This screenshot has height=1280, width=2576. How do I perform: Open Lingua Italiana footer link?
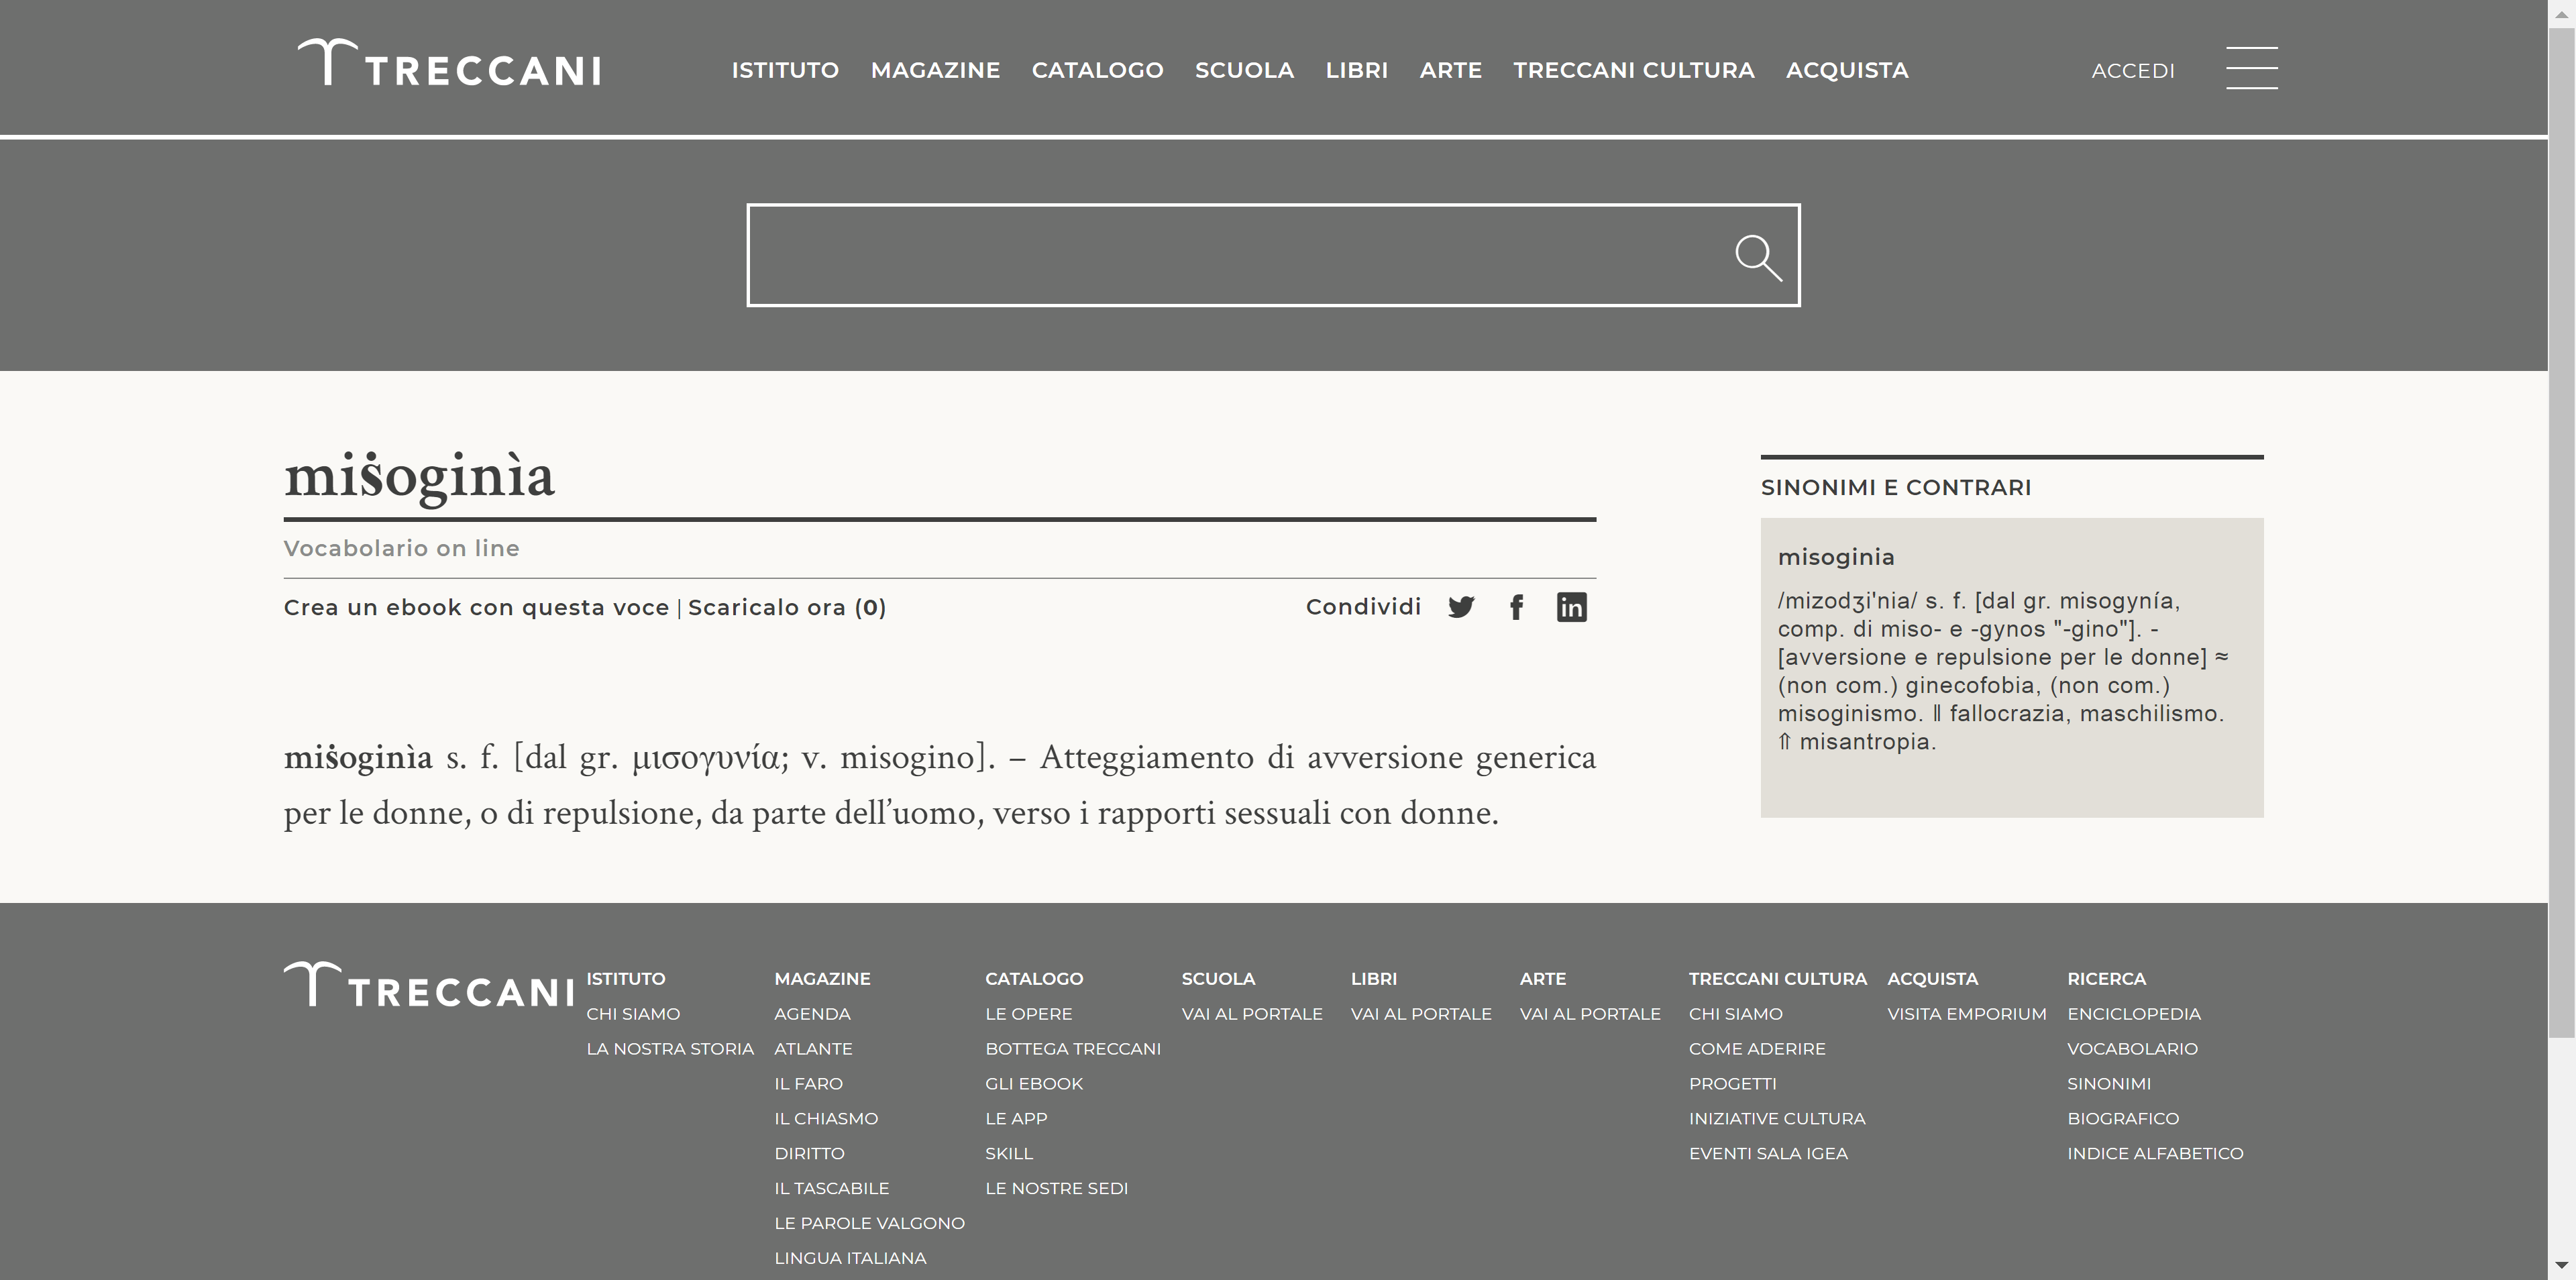[x=850, y=1259]
